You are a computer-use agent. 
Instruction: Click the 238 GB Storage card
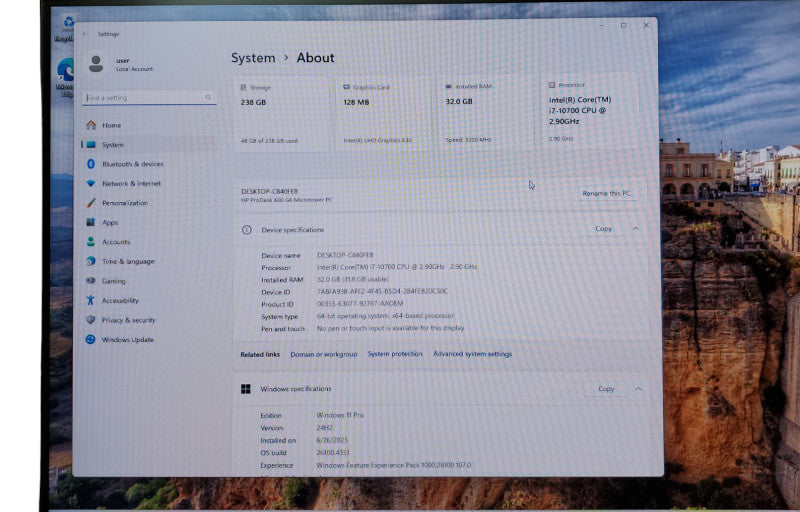282,114
